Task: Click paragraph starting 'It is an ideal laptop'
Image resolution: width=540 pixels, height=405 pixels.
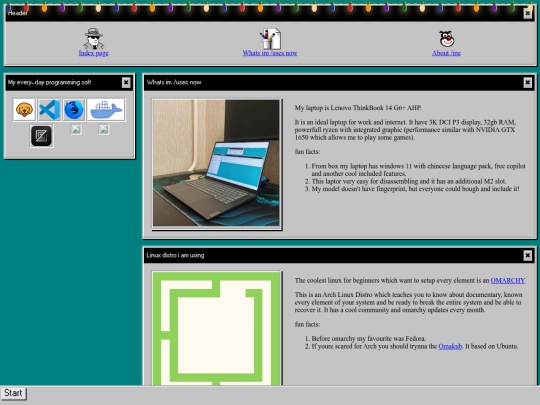Action: (405, 130)
